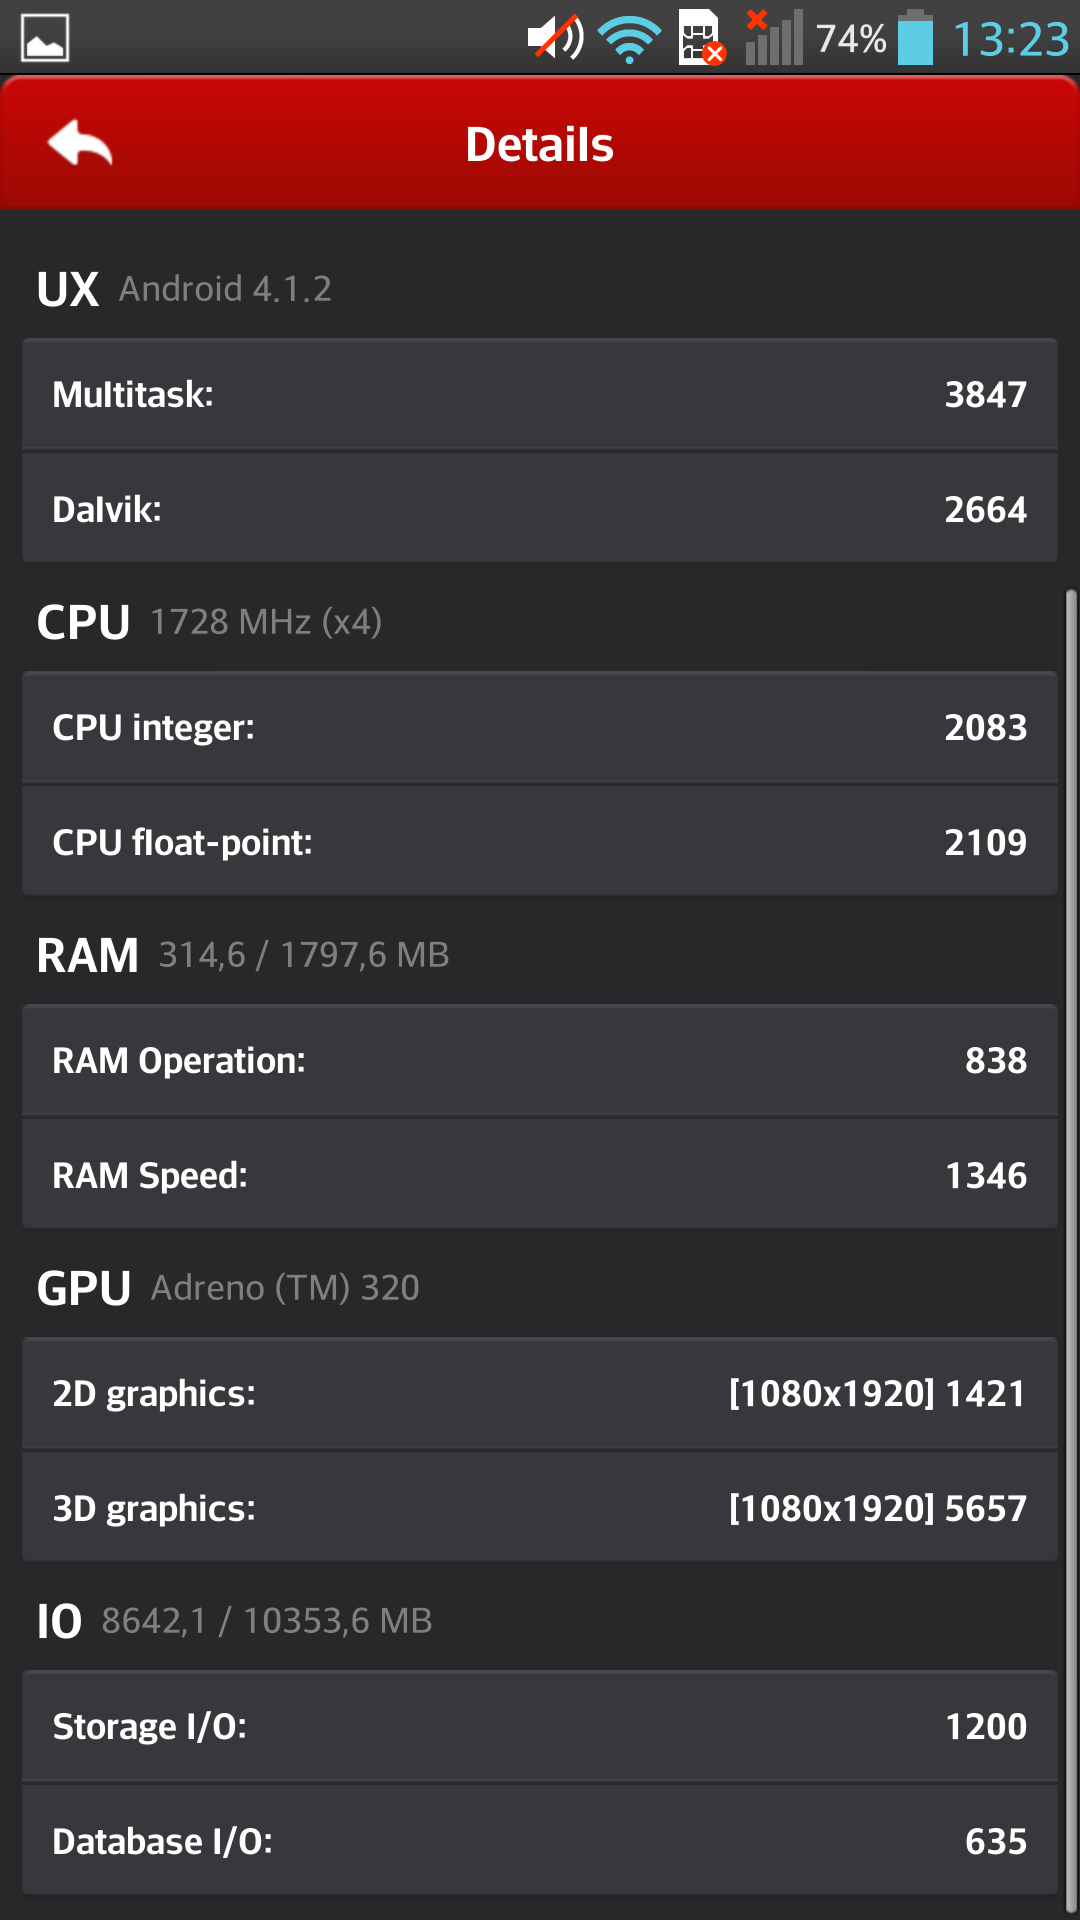
Task: Tap the picture notification icon in status bar
Action: coord(45,38)
